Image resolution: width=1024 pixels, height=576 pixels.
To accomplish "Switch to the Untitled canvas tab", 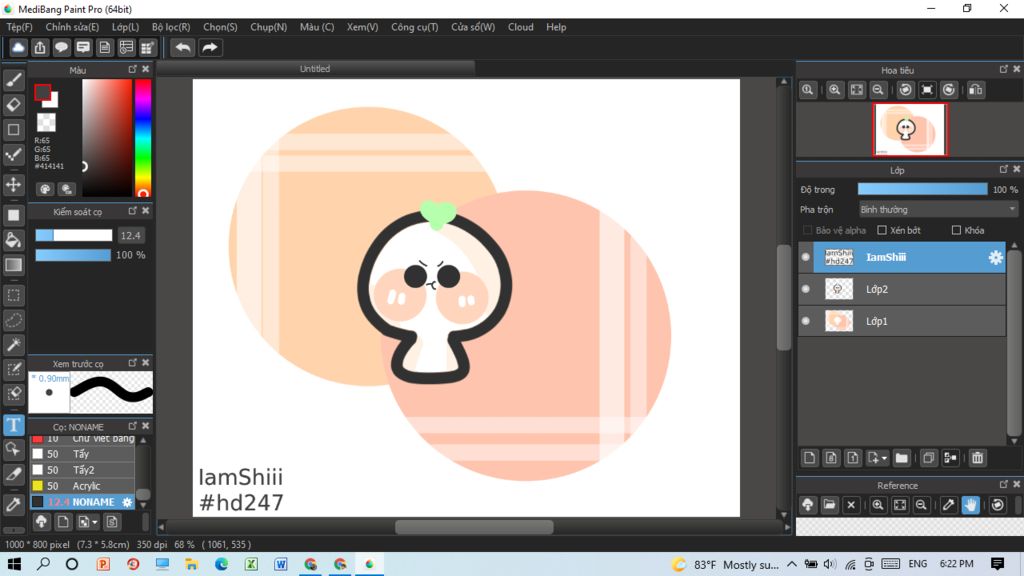I will 315,69.
